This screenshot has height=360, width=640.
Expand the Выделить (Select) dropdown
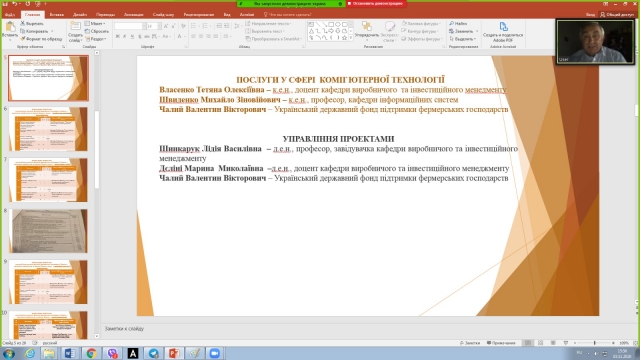coord(462,39)
